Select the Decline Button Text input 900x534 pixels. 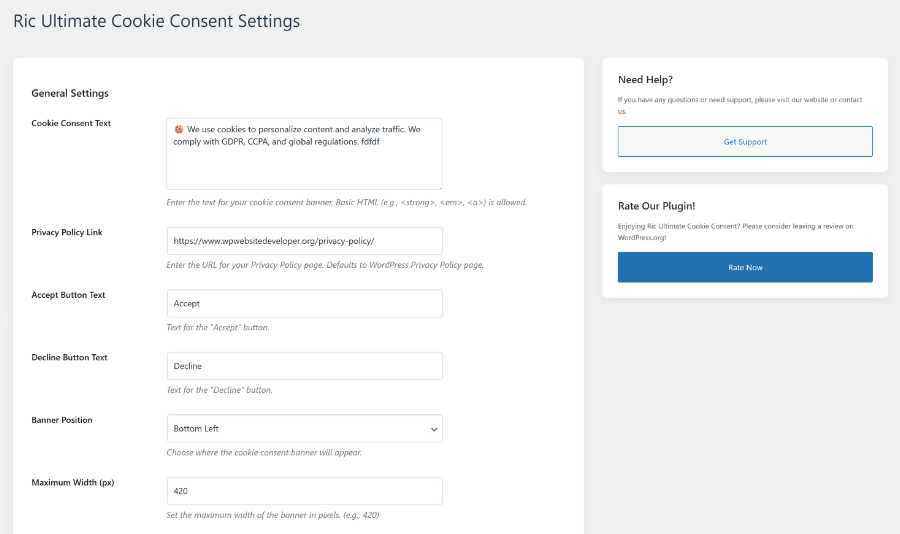pos(304,366)
